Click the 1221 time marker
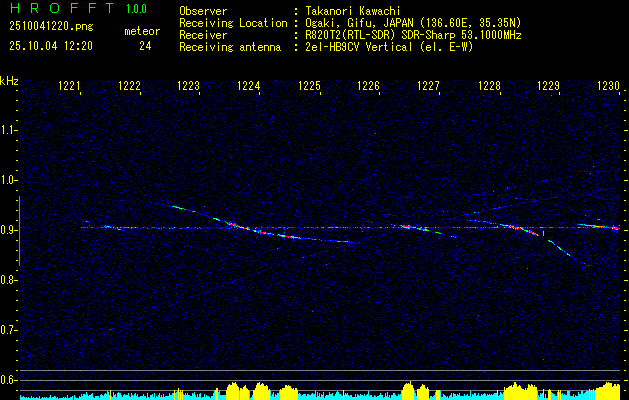629x400 pixels. tap(69, 86)
